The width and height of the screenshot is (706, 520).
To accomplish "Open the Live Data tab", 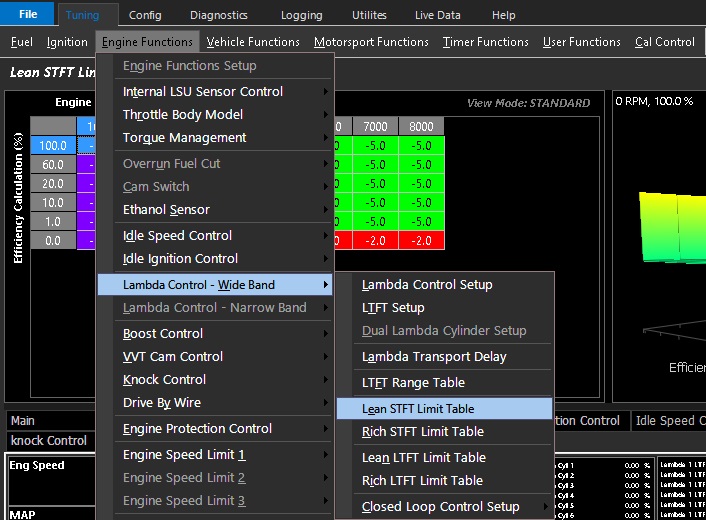I will click(438, 15).
